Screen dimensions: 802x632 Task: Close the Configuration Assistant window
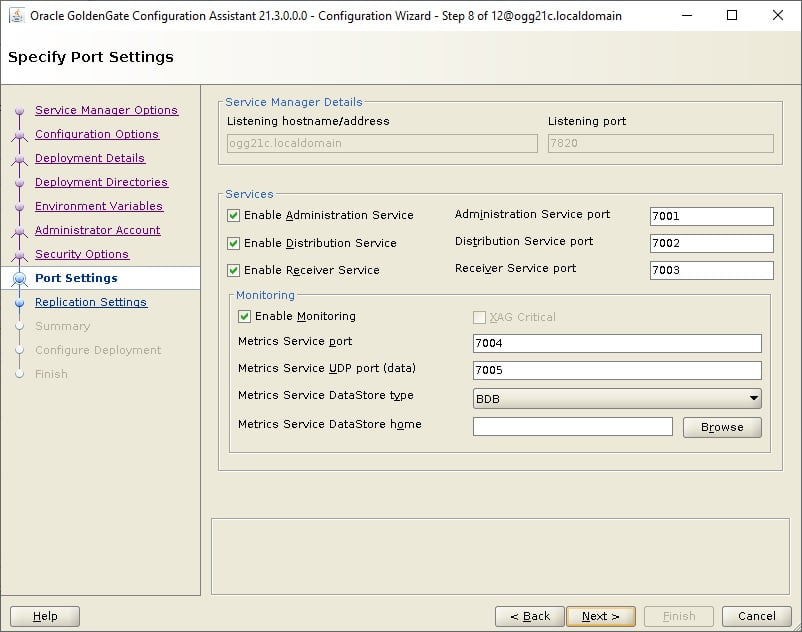coord(777,15)
